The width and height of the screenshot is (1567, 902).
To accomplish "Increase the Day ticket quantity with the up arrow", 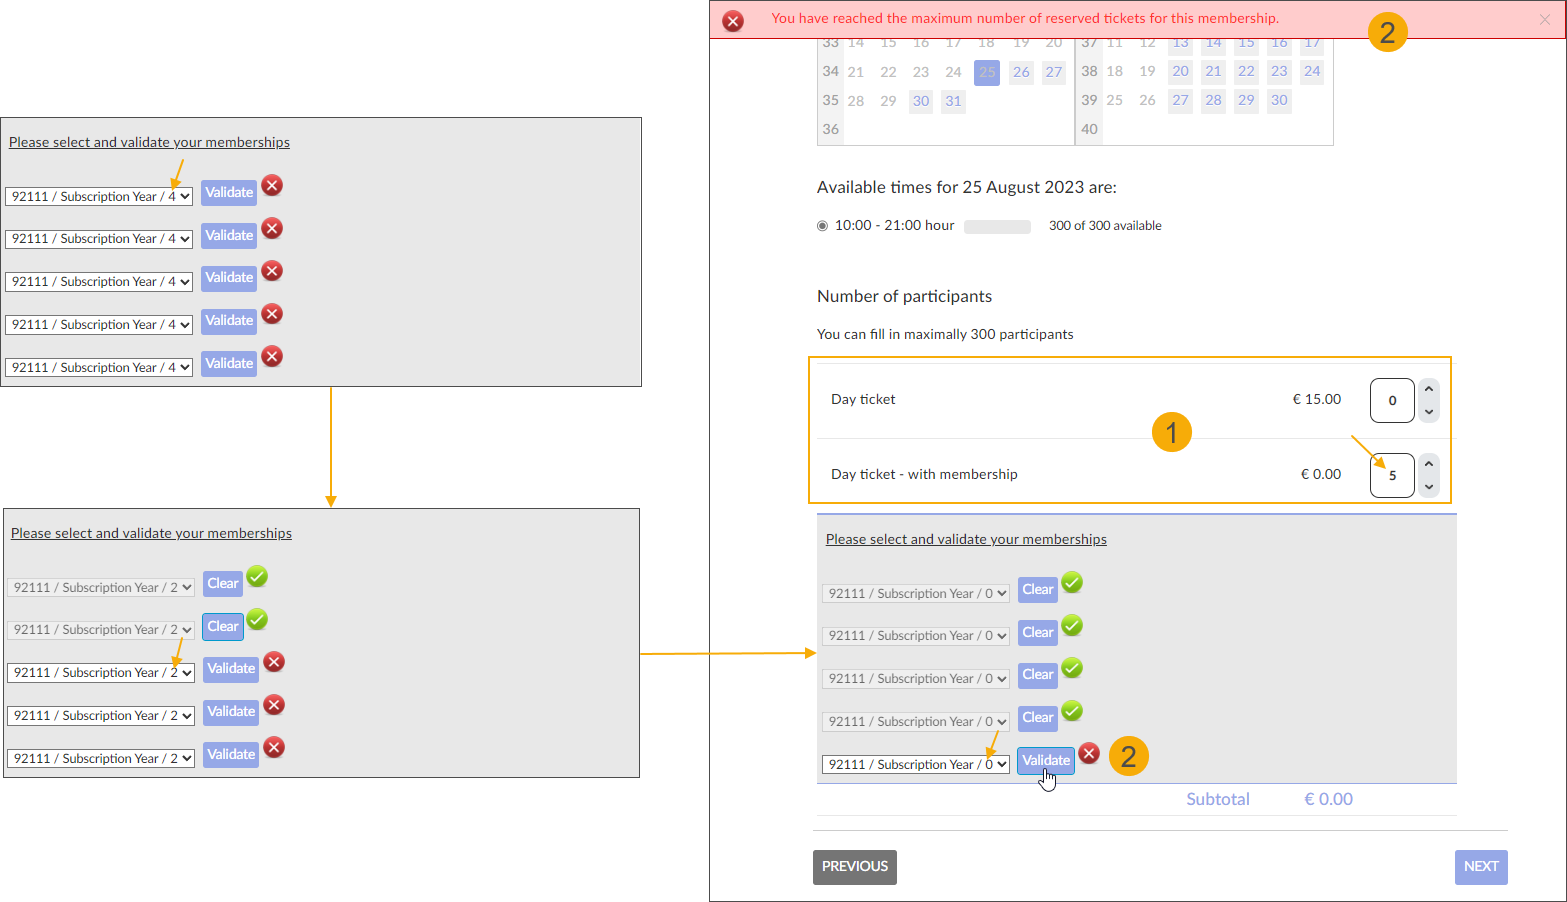I will click(1429, 390).
